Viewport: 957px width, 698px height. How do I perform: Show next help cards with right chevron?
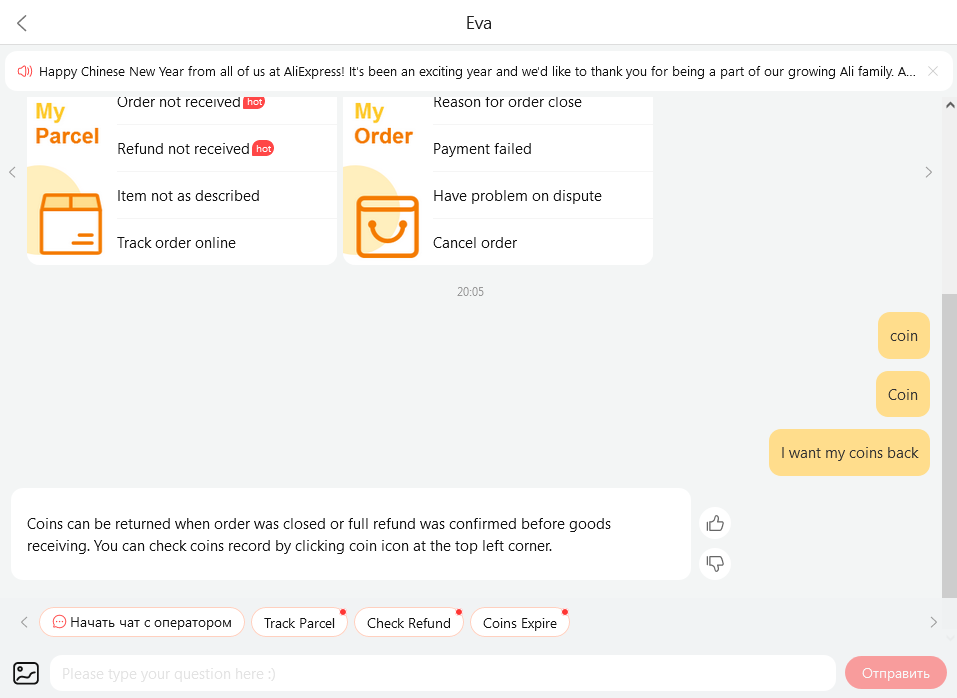928,172
